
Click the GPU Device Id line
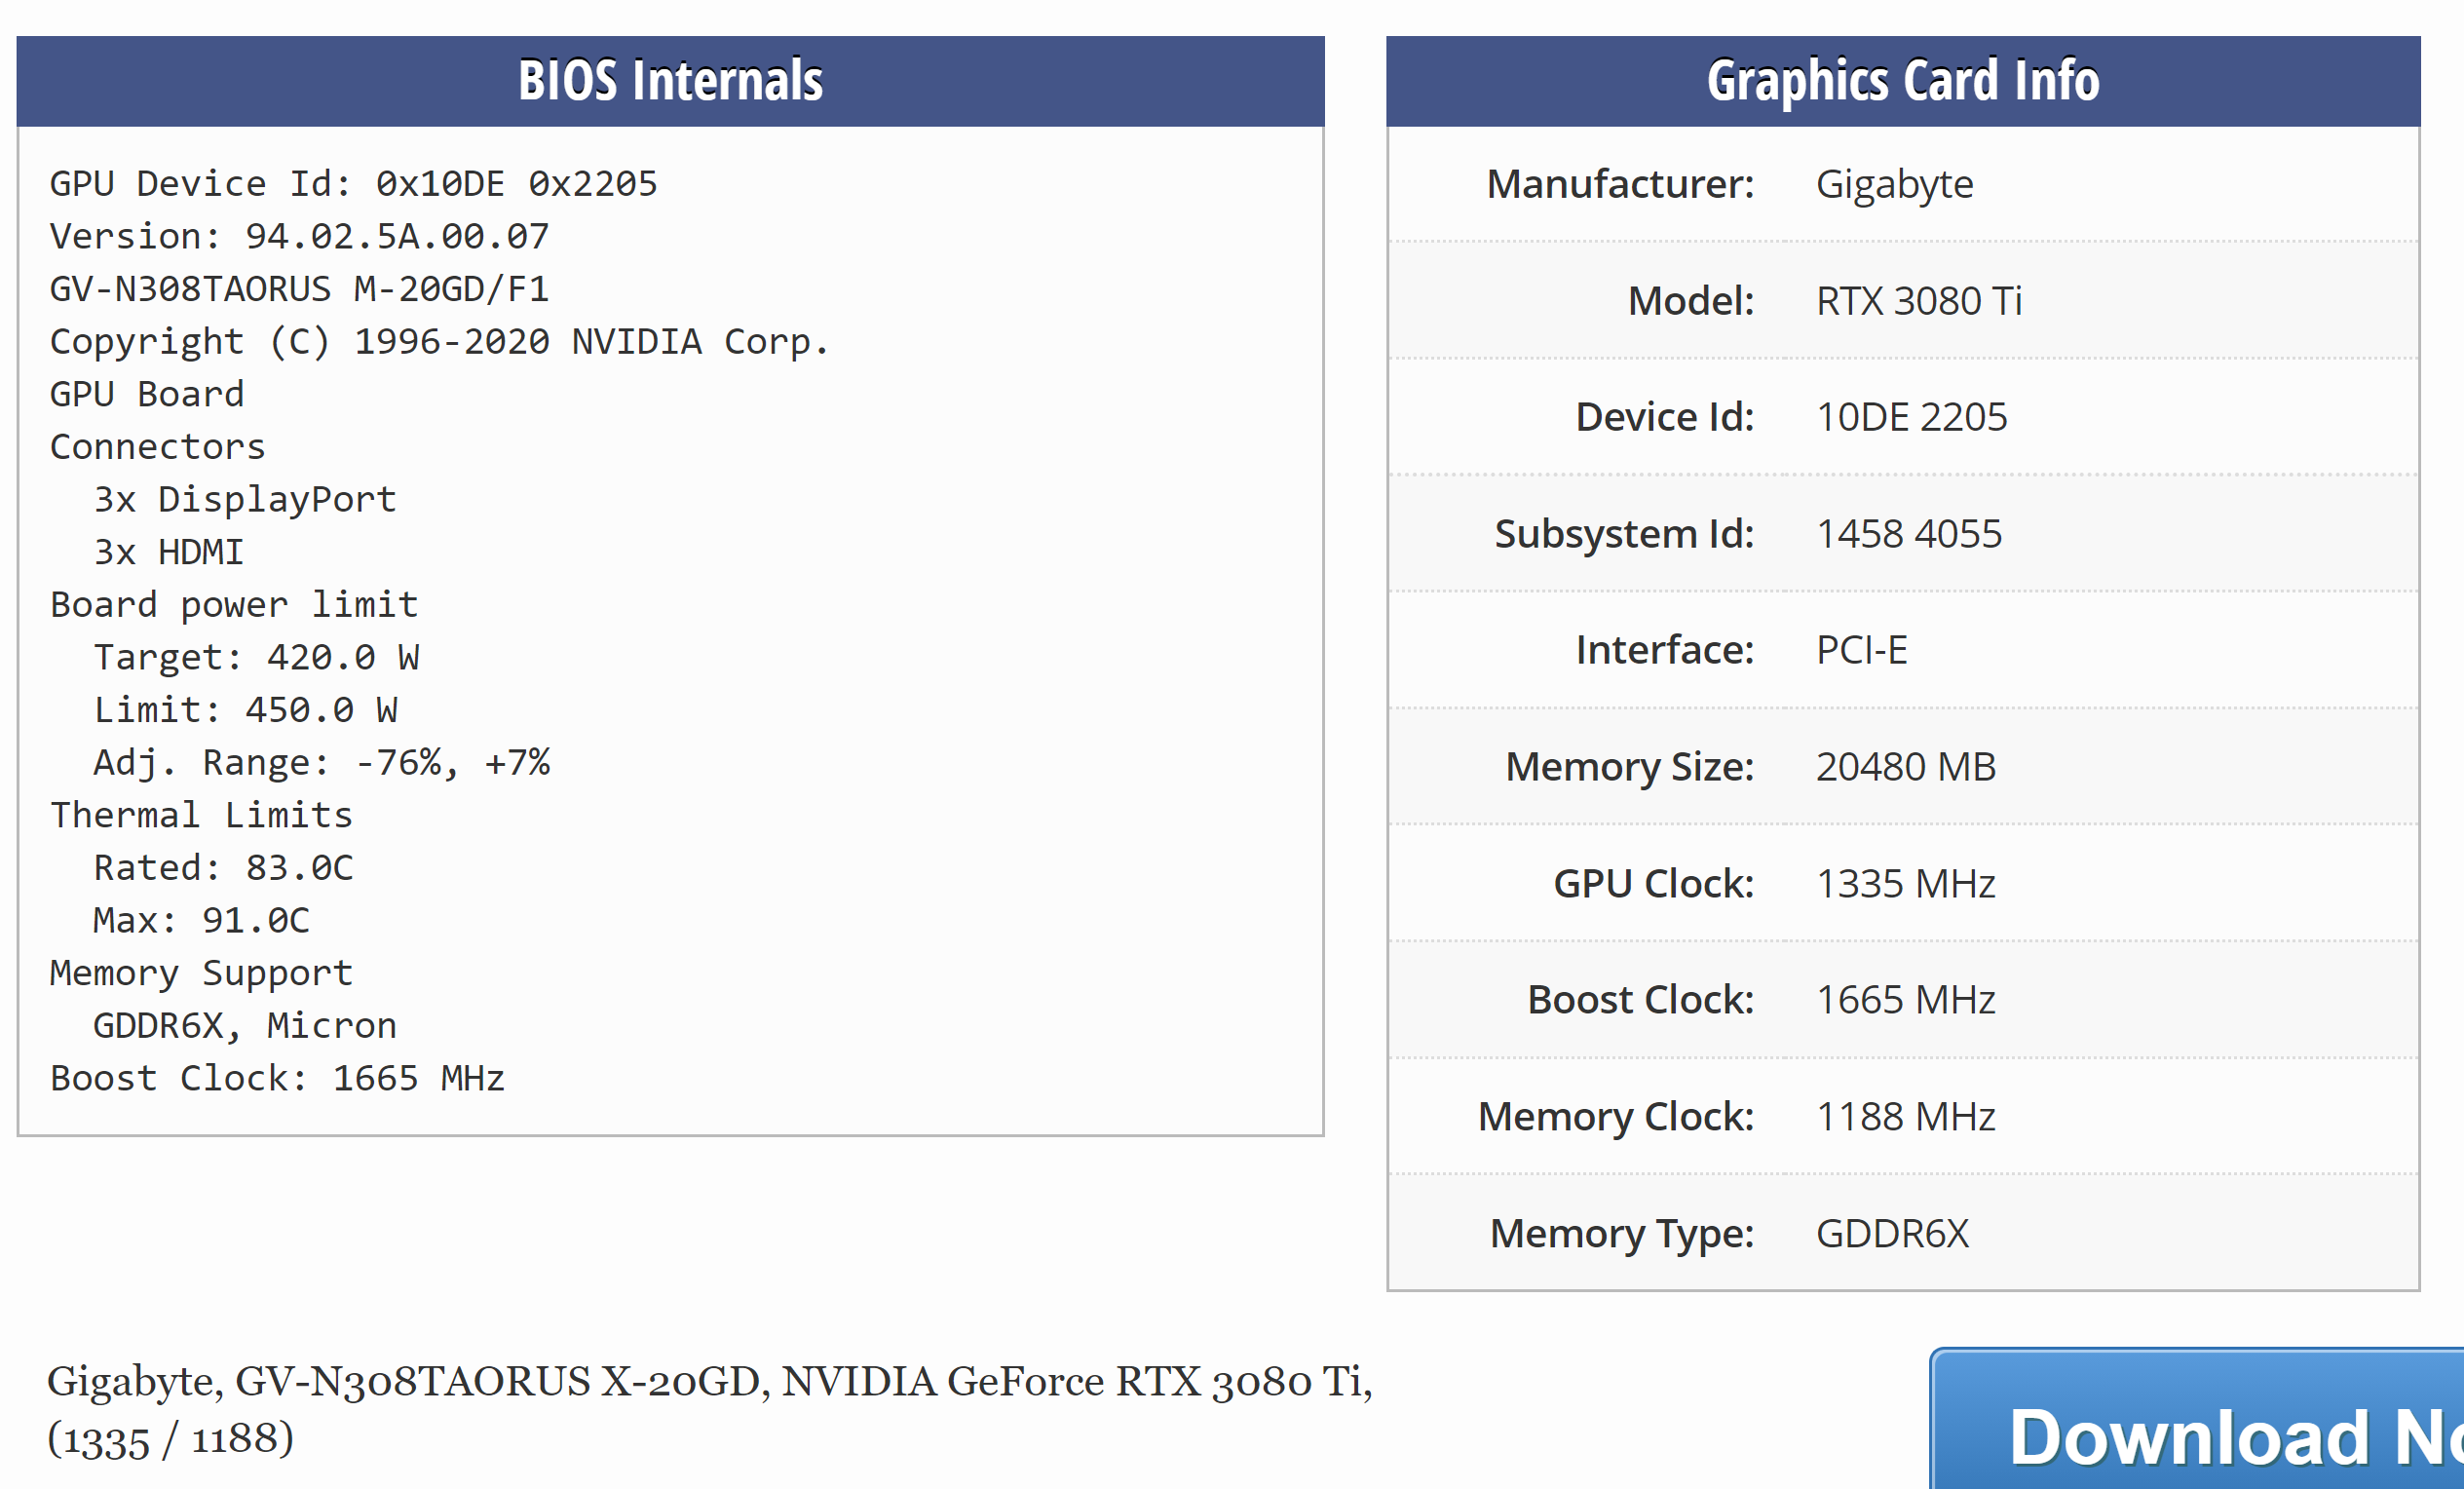[353, 184]
